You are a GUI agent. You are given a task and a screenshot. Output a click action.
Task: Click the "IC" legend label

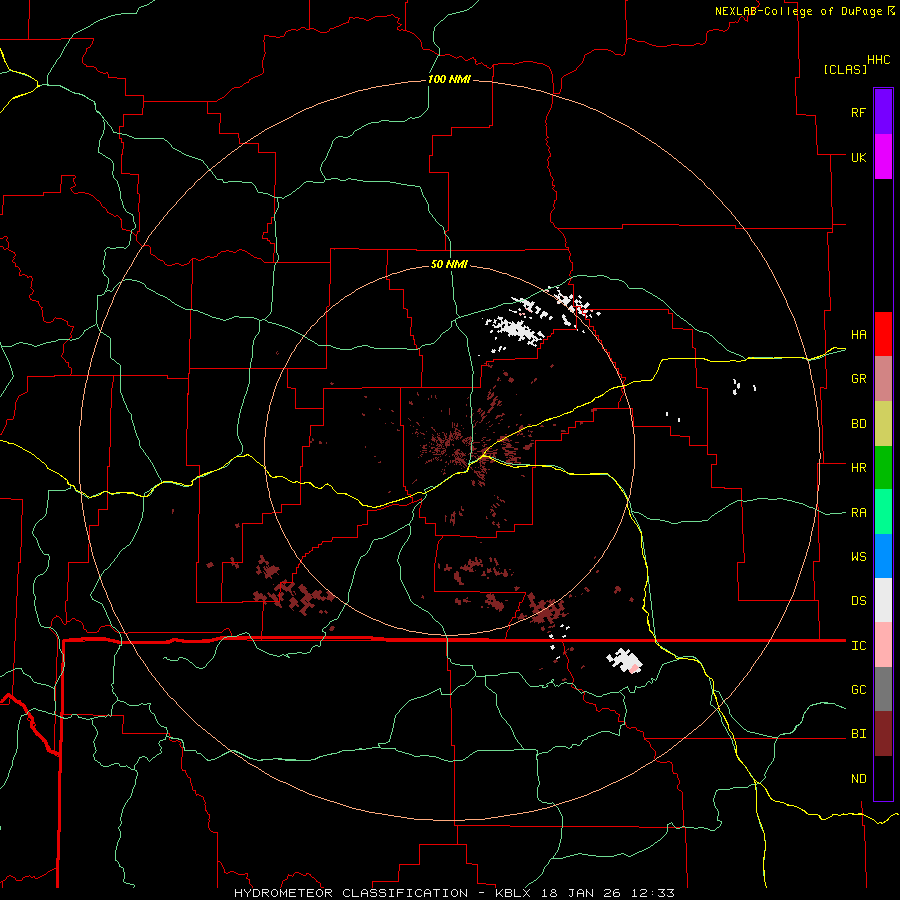[x=858, y=645]
